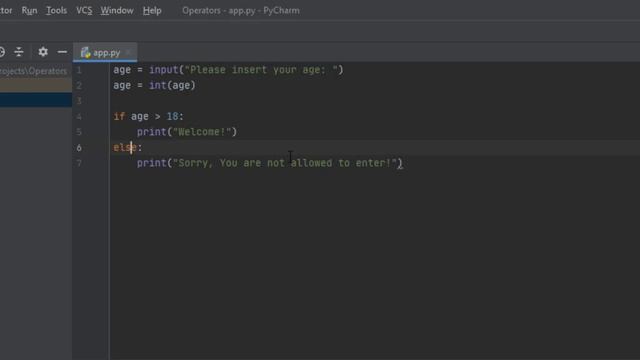This screenshot has width=640, height=360.
Task: Click the "Sorry, You are not allowed" string
Action: [x=285, y=163]
